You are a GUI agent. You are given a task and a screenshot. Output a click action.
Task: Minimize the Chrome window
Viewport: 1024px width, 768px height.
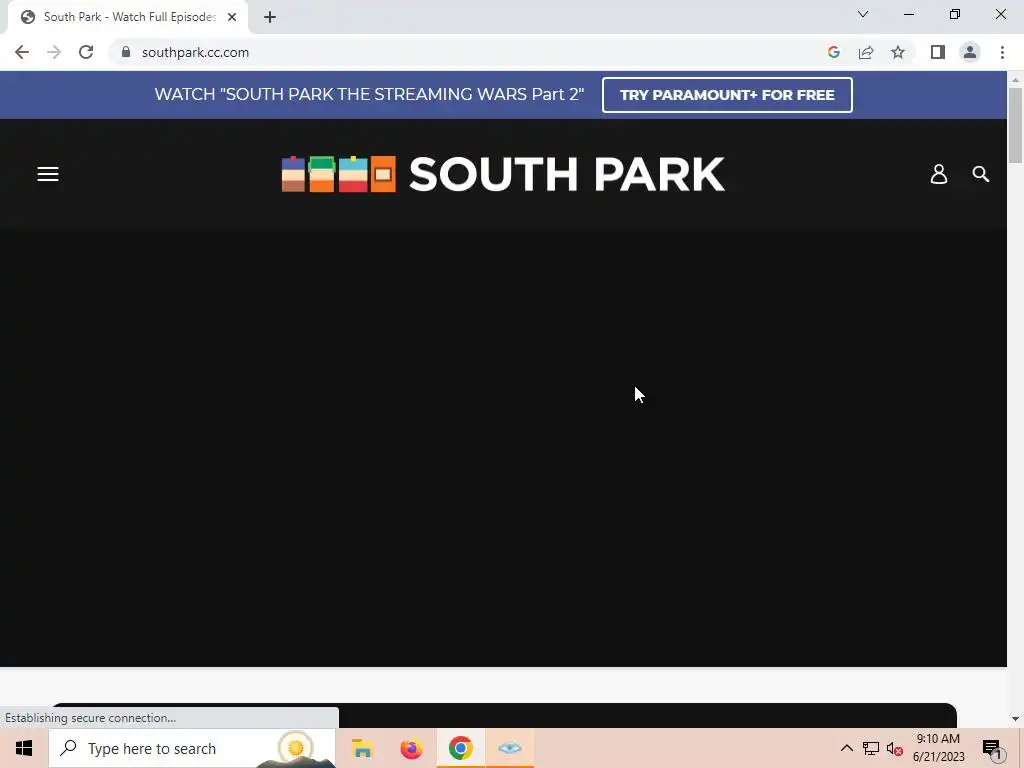[x=908, y=14]
